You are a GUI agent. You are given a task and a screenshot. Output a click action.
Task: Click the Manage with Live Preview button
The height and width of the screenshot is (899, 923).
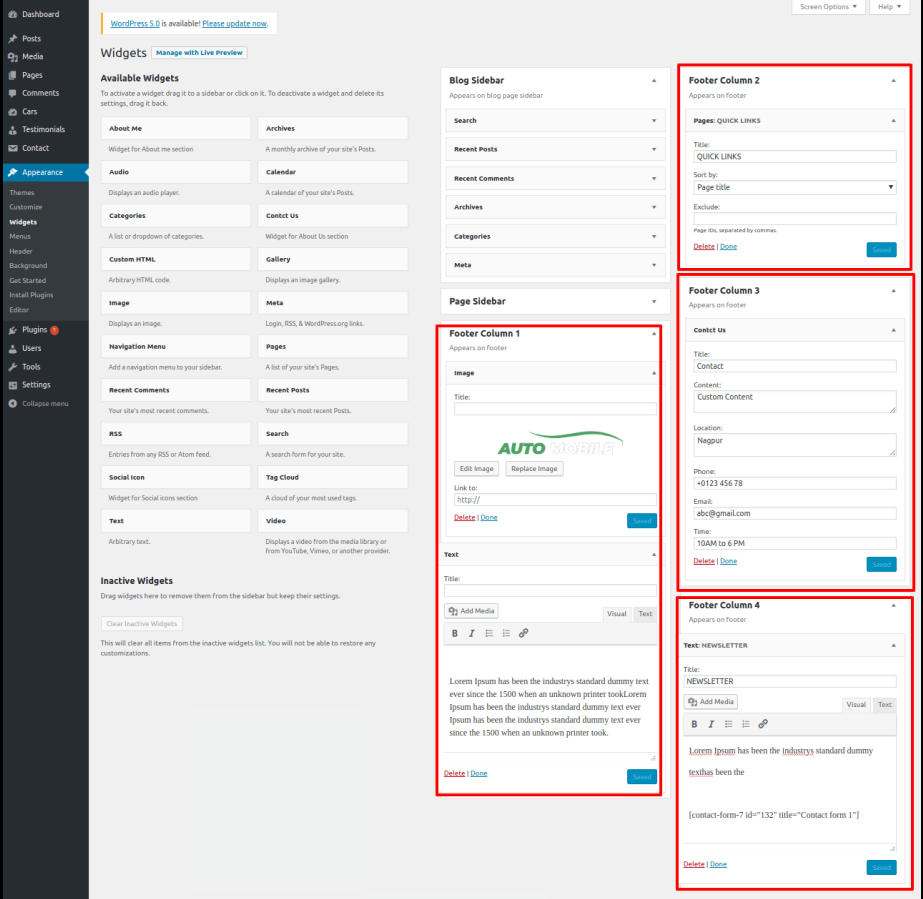[x=200, y=52]
